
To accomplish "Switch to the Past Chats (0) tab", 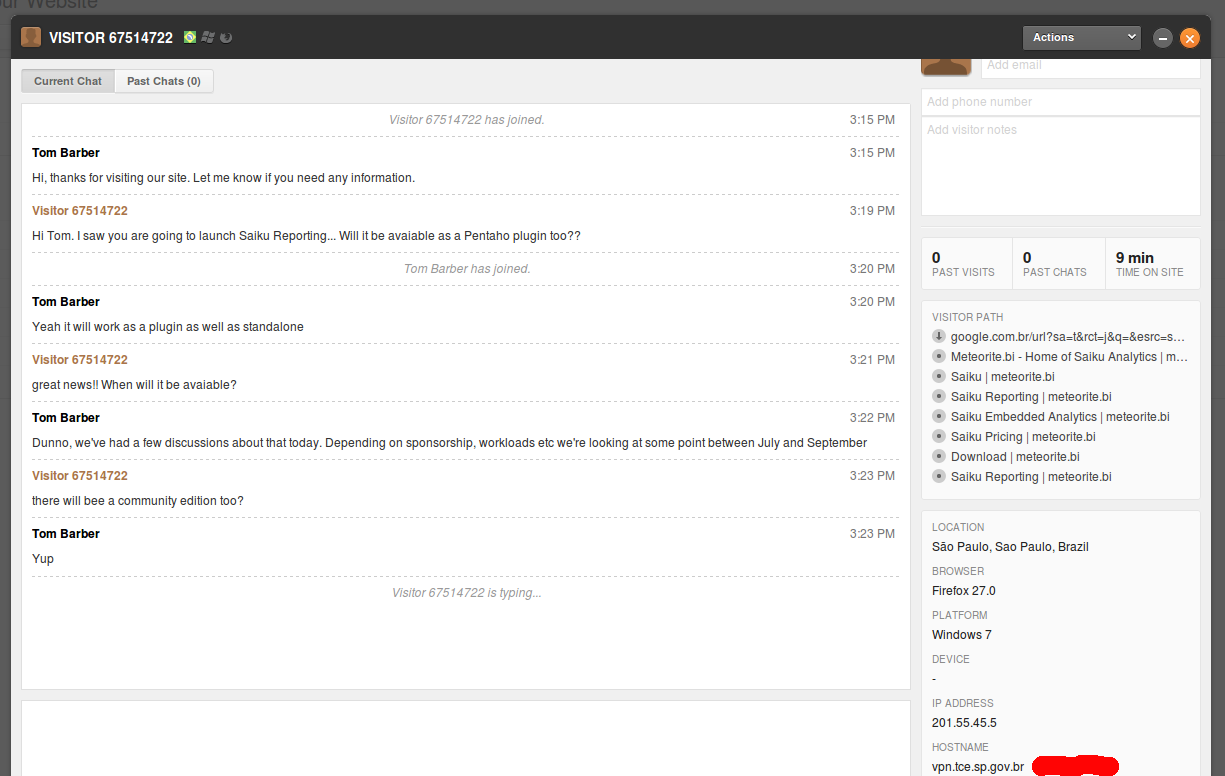I will (x=164, y=81).
